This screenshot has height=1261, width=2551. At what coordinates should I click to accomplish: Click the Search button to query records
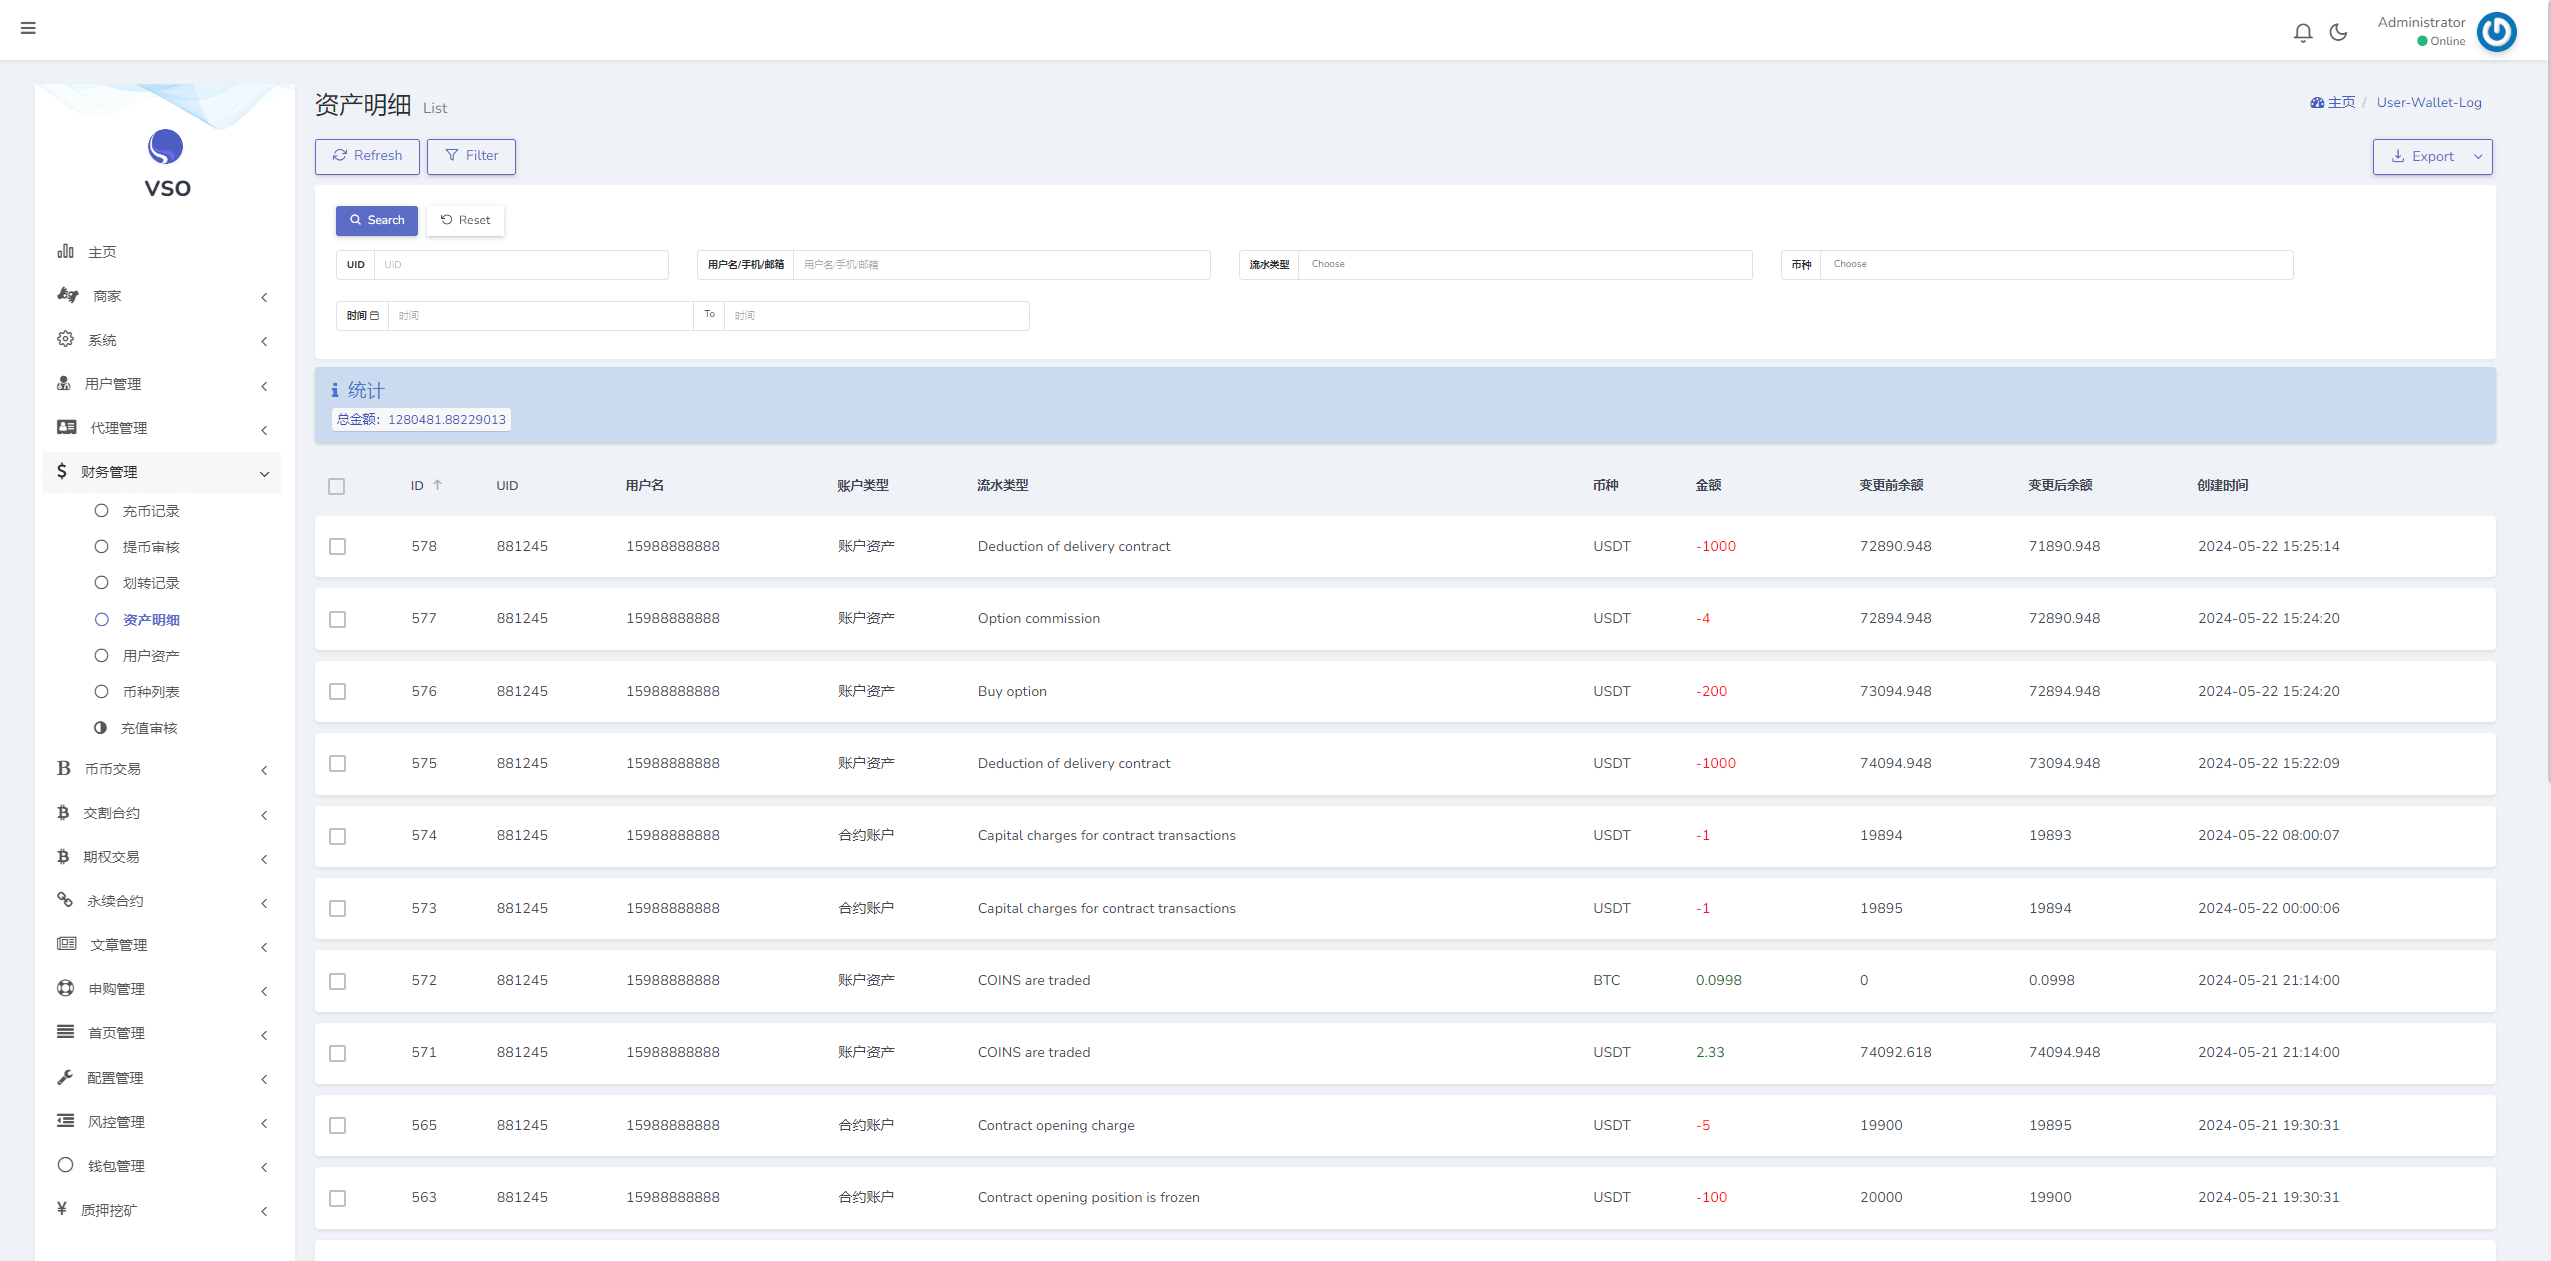point(376,220)
